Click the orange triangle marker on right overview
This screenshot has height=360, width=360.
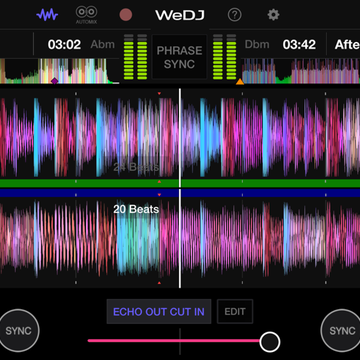[240, 81]
